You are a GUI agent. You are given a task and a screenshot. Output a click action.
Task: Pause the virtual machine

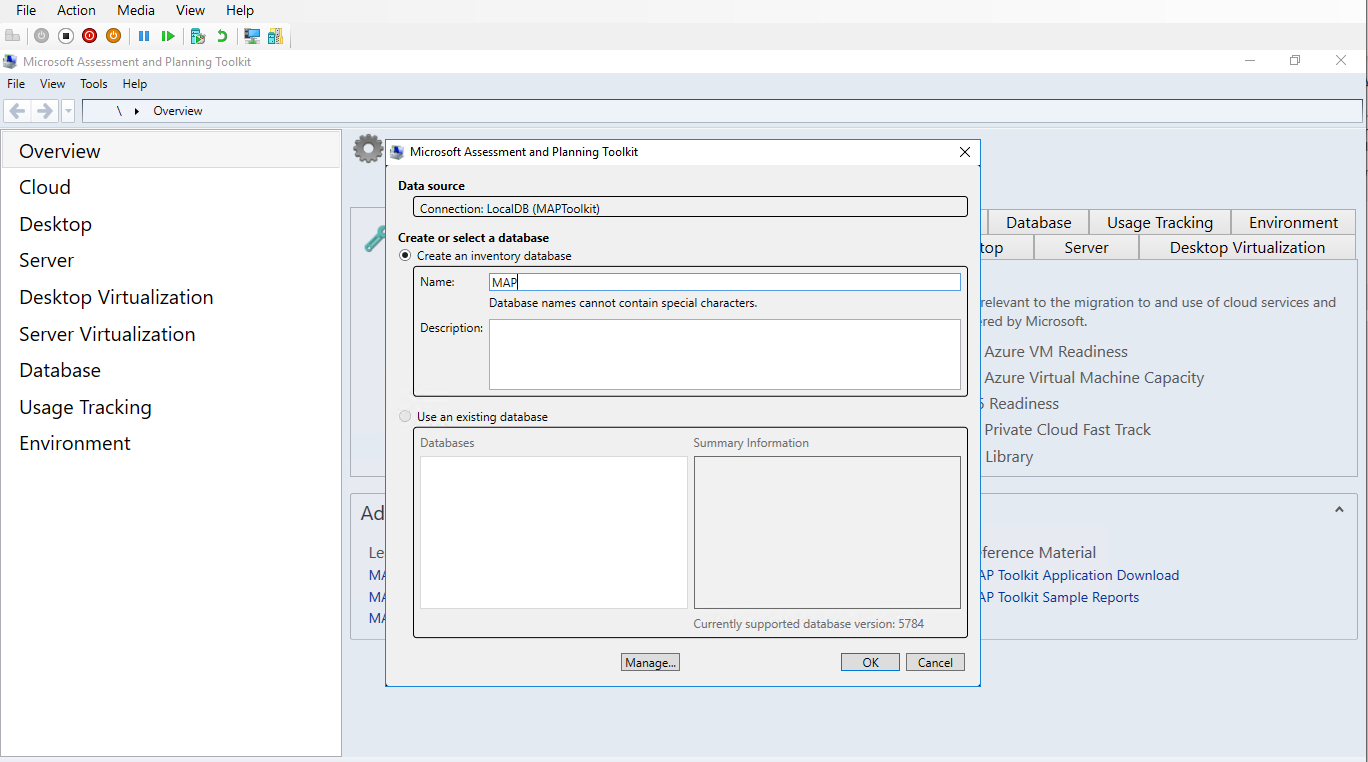pyautogui.click(x=144, y=36)
